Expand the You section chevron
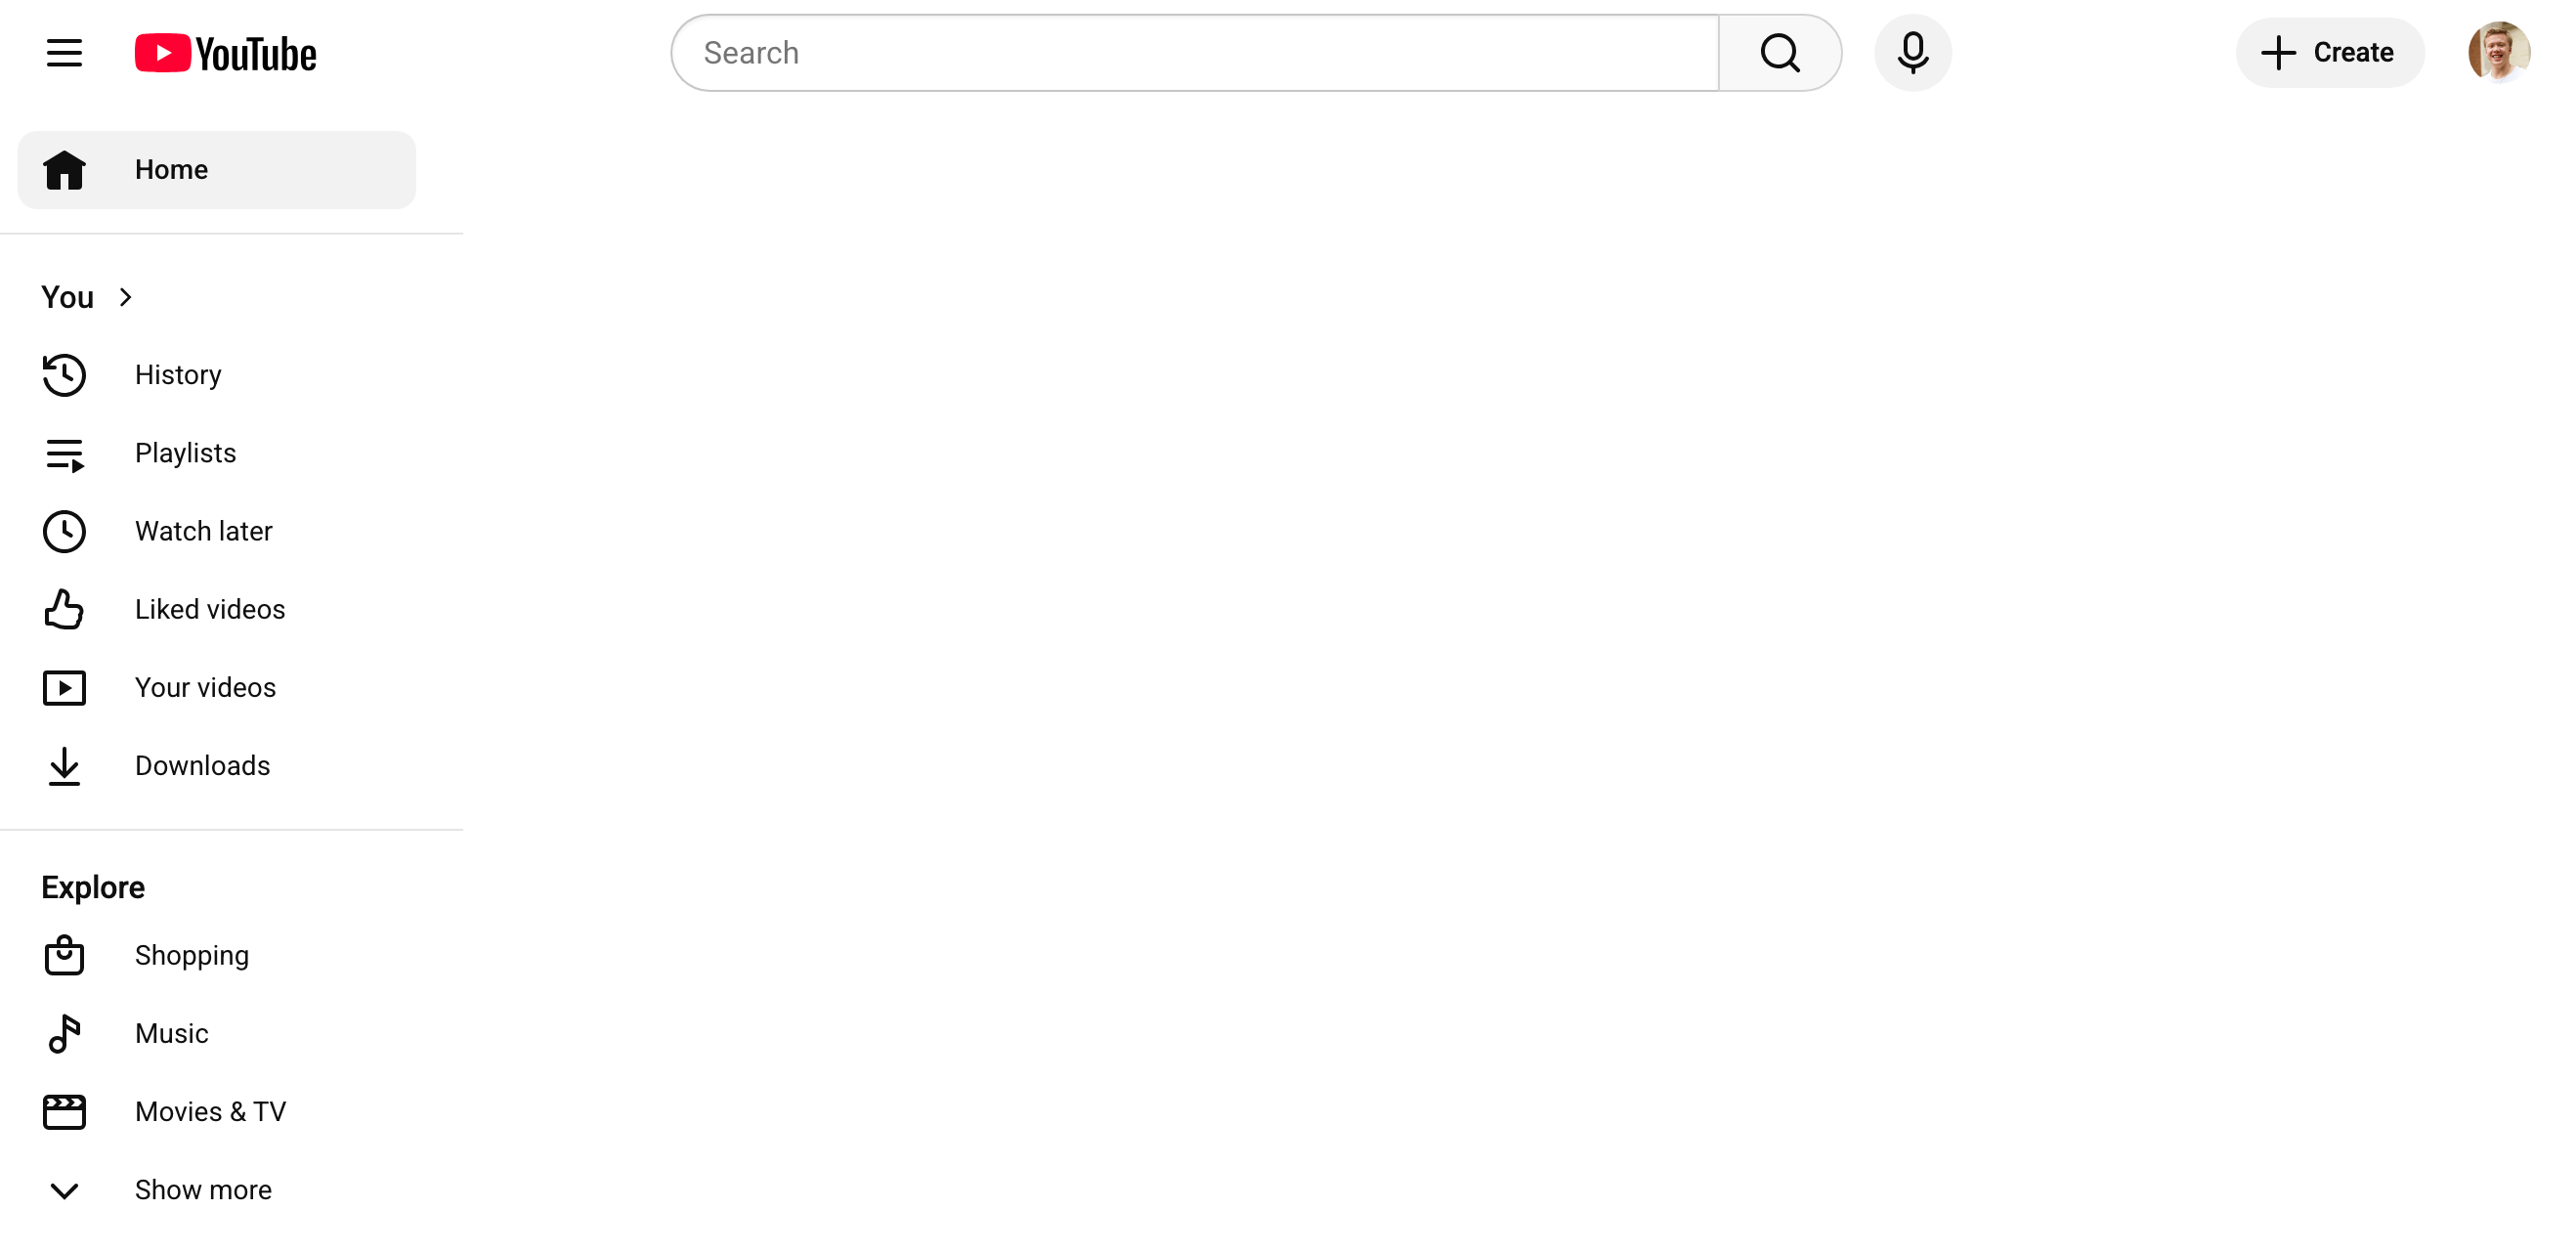 tap(125, 297)
